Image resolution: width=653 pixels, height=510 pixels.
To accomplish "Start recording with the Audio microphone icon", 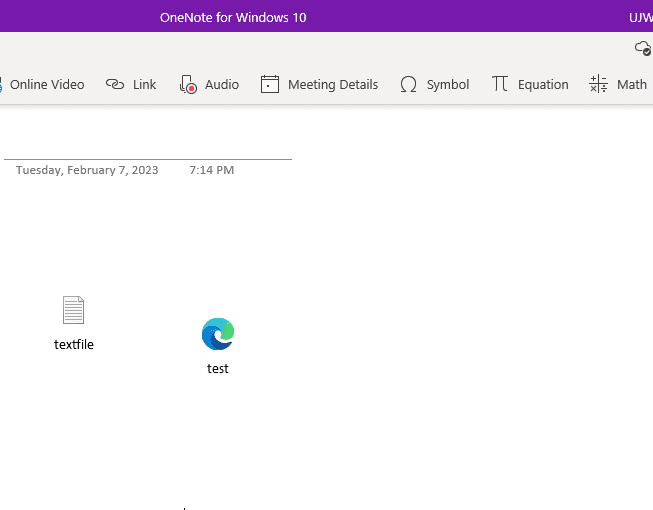I will click(189, 85).
